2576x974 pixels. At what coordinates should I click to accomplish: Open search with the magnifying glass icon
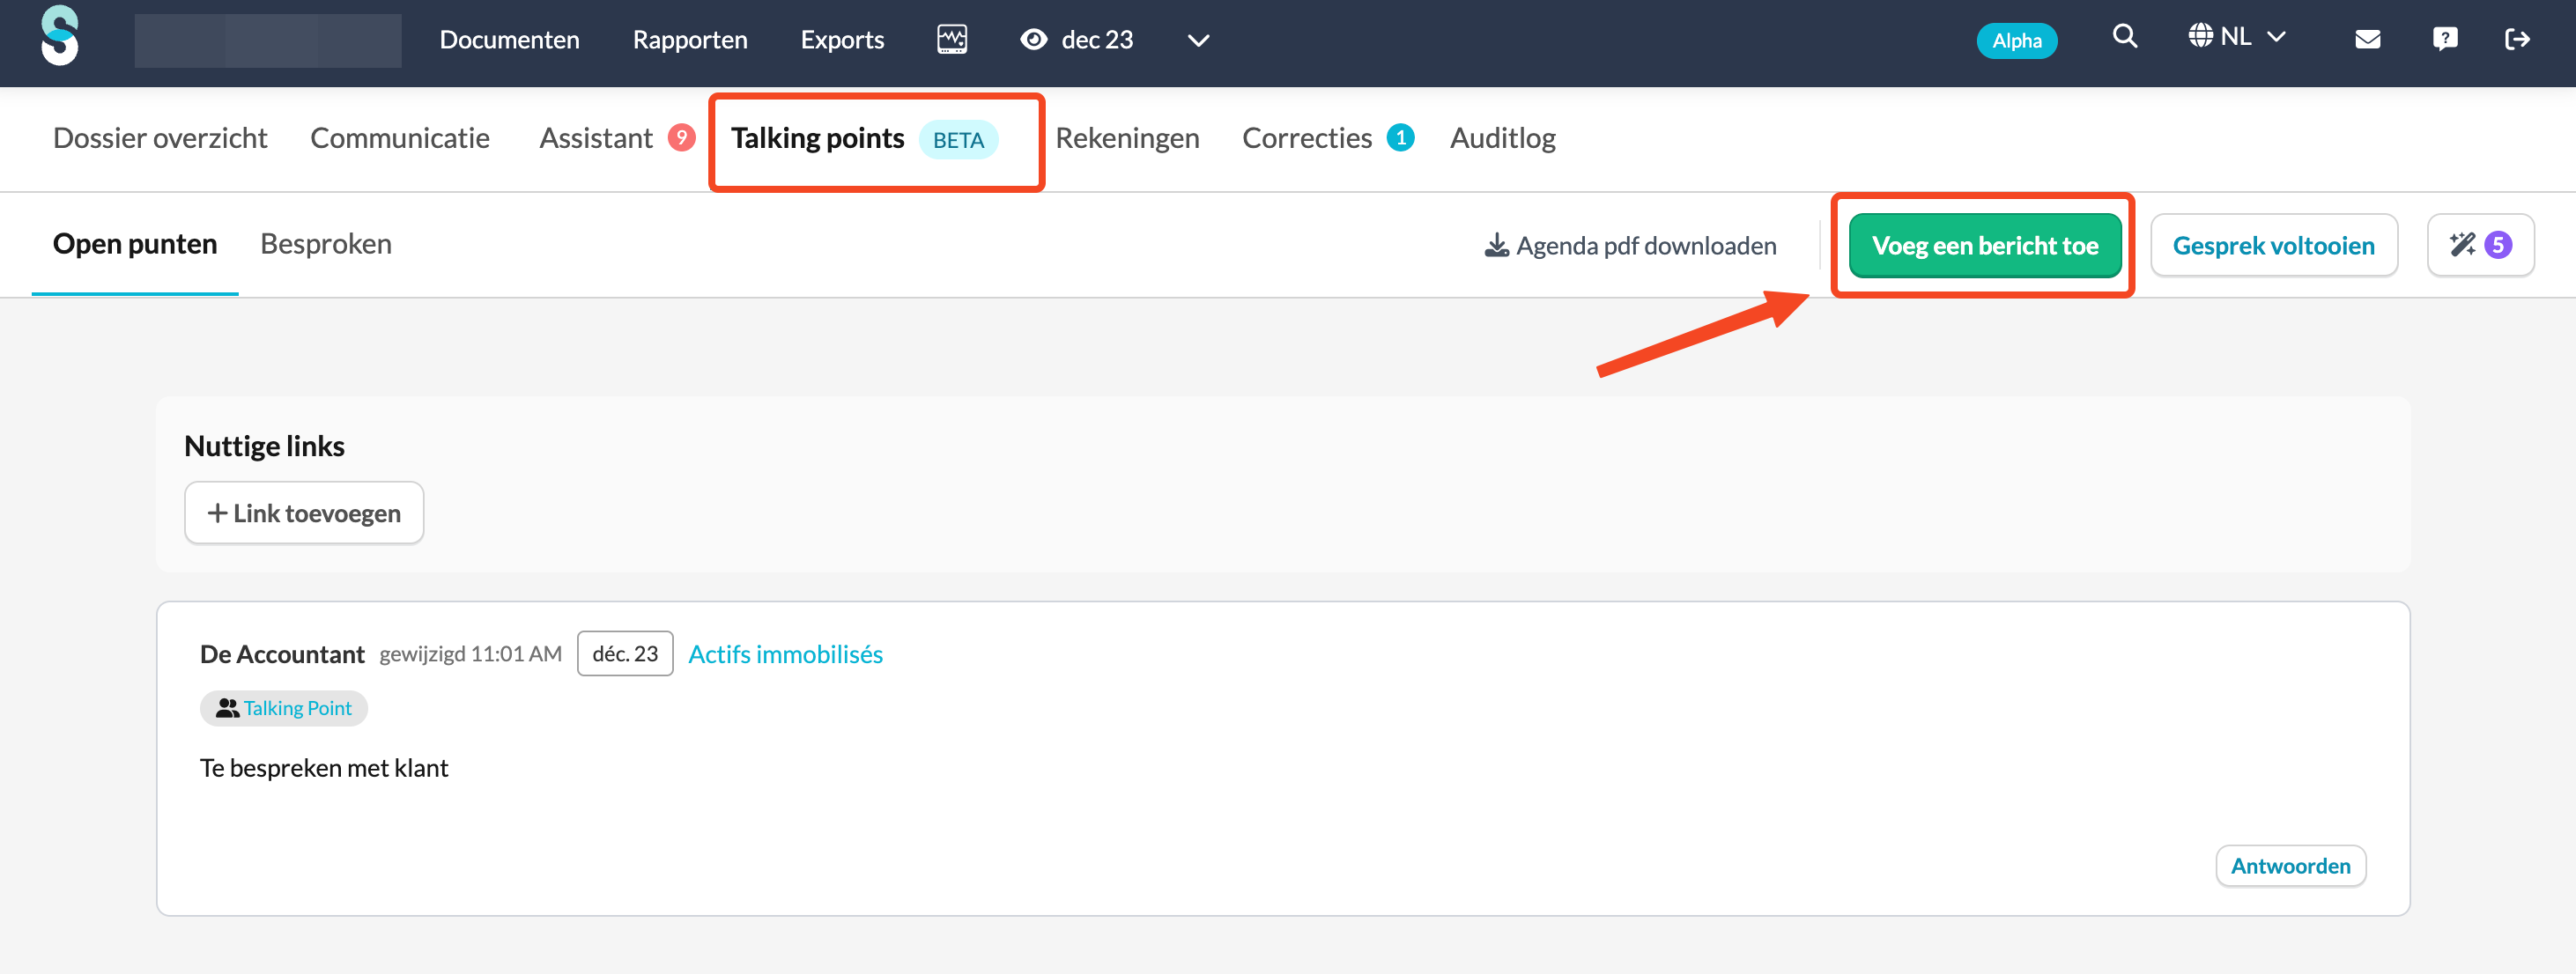[x=2124, y=37]
